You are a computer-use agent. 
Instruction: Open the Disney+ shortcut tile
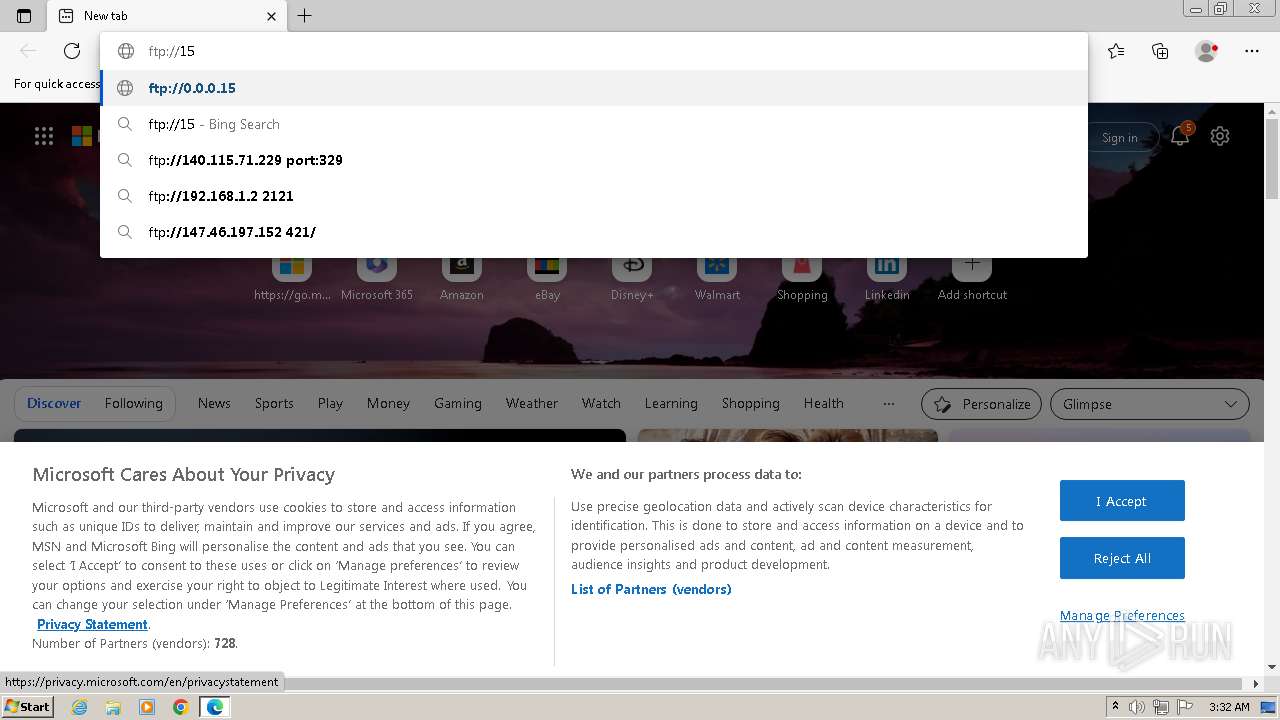[632, 278]
